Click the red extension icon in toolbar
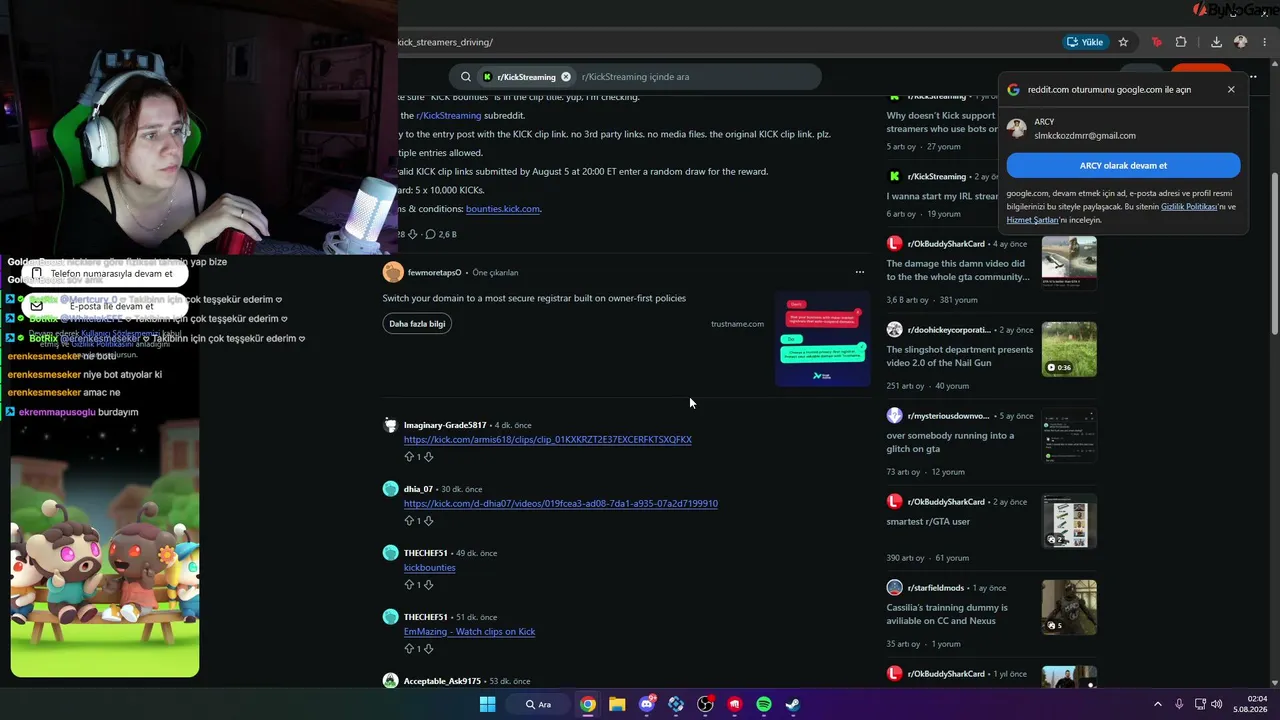This screenshot has width=1280, height=720. pos(1157,42)
